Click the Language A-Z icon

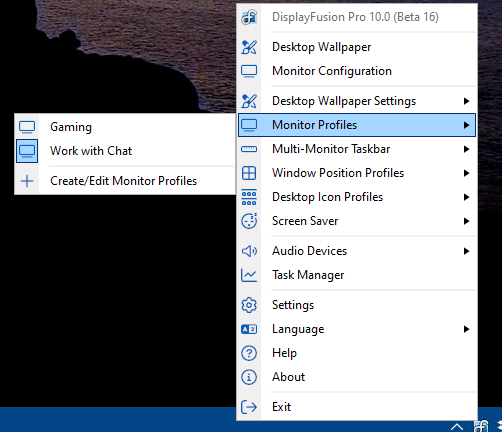click(249, 329)
